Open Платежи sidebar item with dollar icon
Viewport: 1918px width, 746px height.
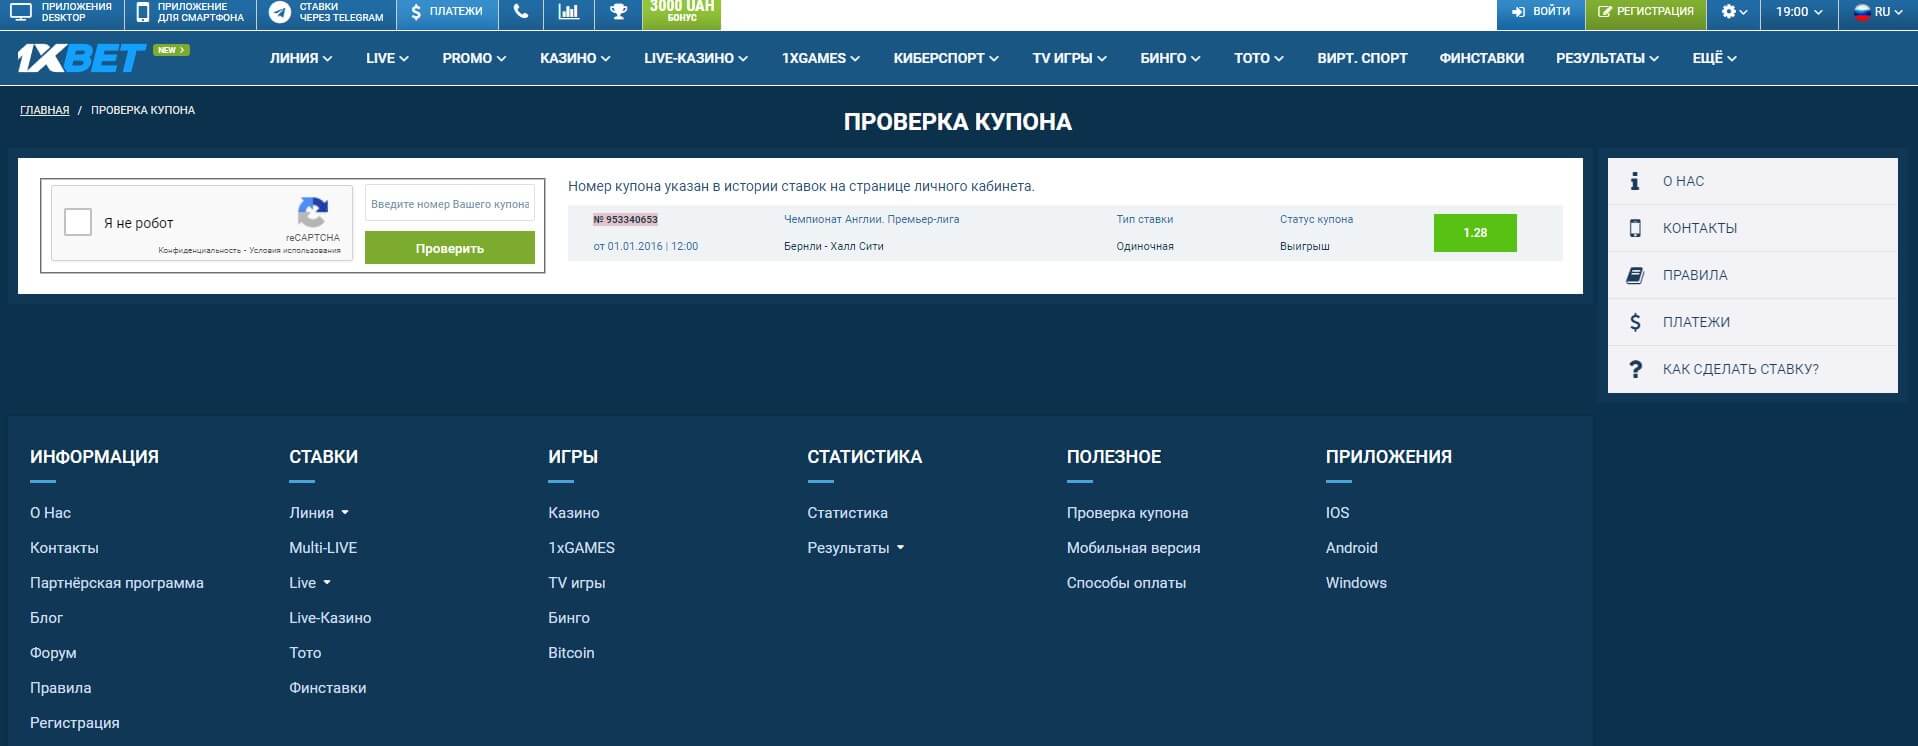(x=1752, y=322)
